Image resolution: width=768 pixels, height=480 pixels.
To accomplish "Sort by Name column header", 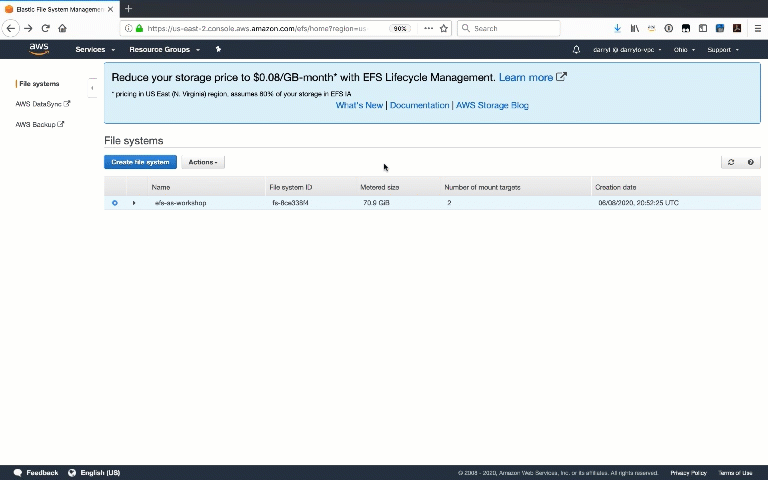I will pos(206,187).
